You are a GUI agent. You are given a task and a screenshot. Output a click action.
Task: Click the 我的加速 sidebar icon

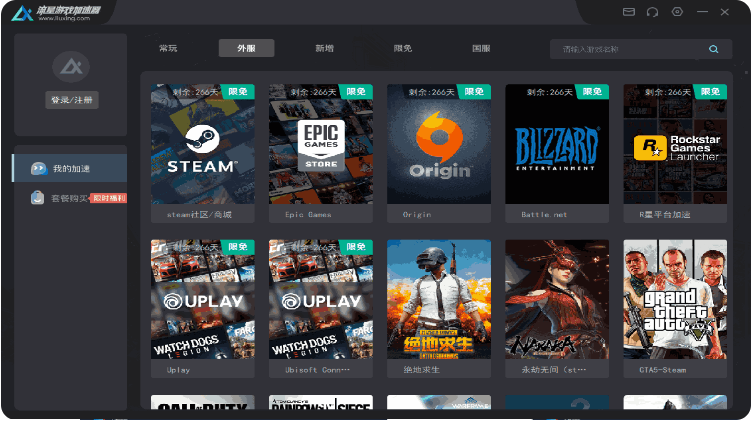[39, 168]
